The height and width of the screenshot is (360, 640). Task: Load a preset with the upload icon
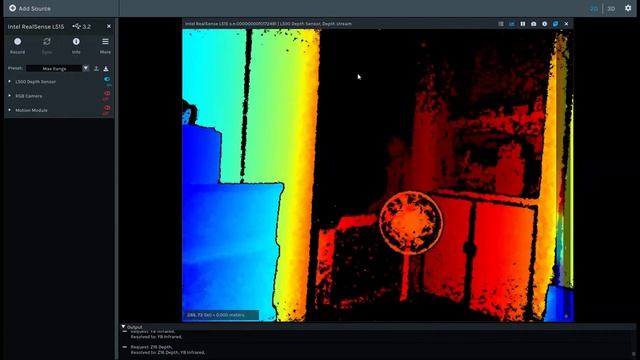click(x=96, y=69)
